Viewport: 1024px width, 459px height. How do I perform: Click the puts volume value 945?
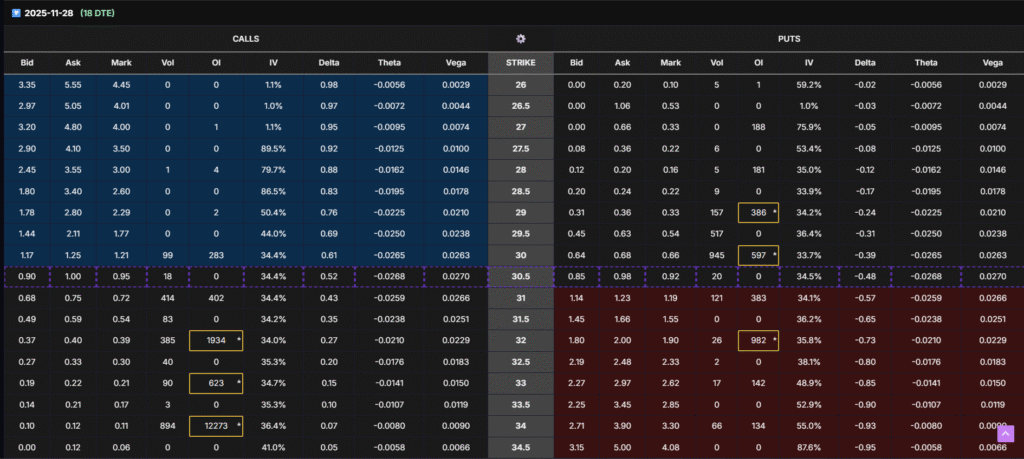[717, 255]
